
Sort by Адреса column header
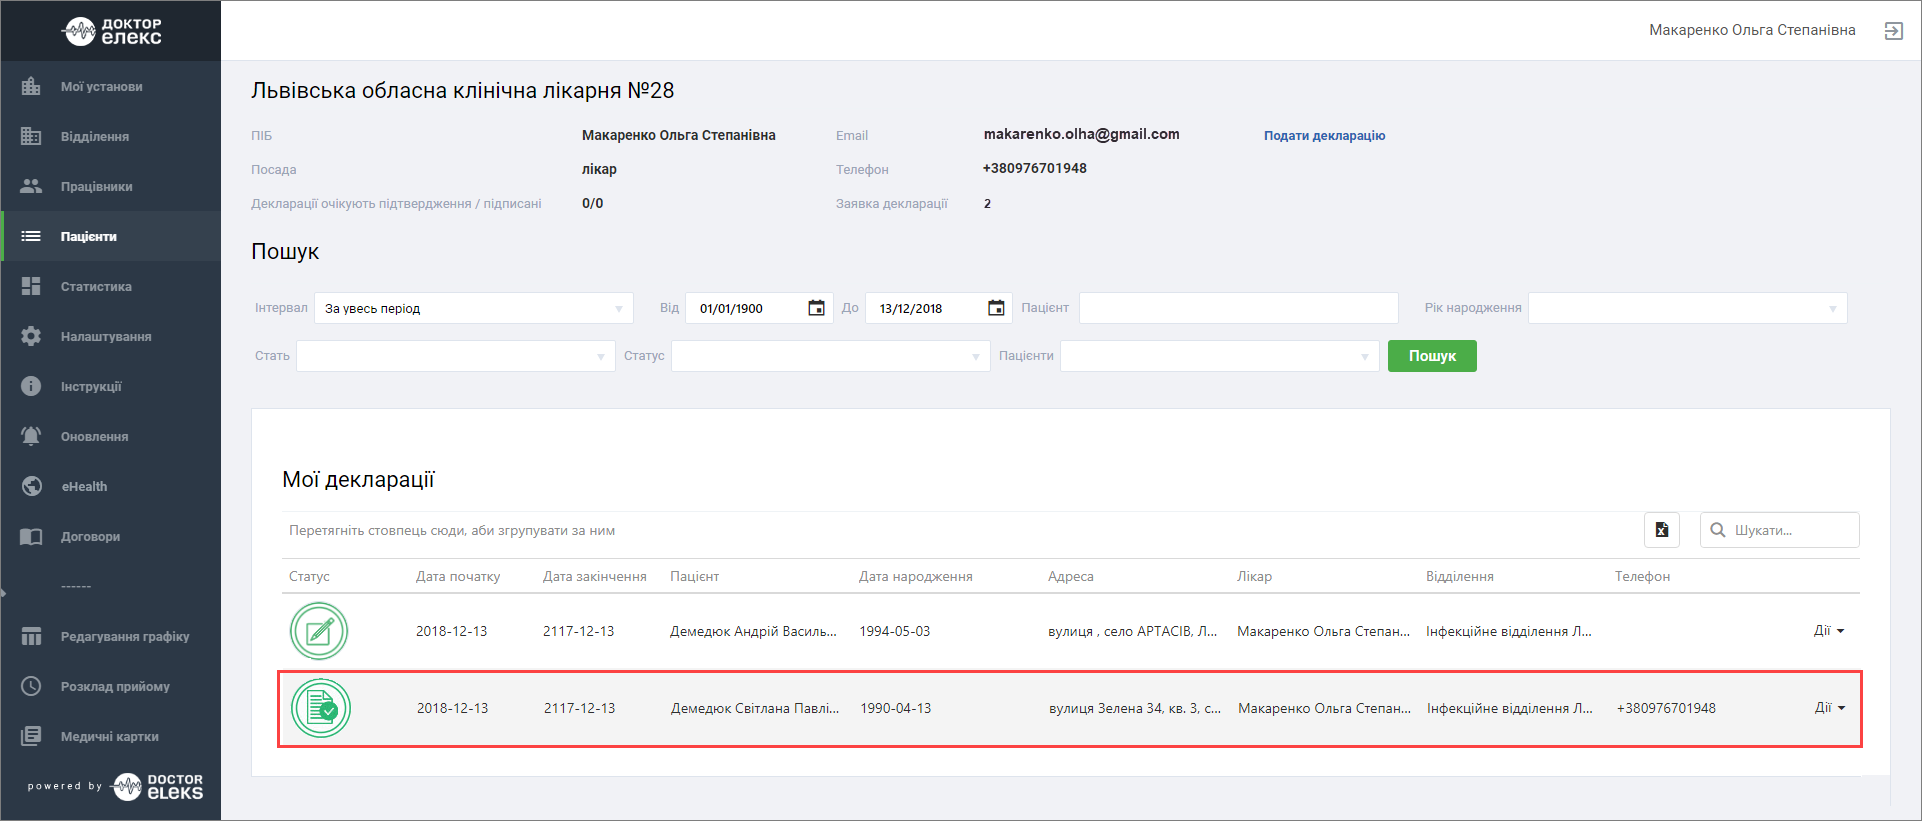click(1071, 576)
